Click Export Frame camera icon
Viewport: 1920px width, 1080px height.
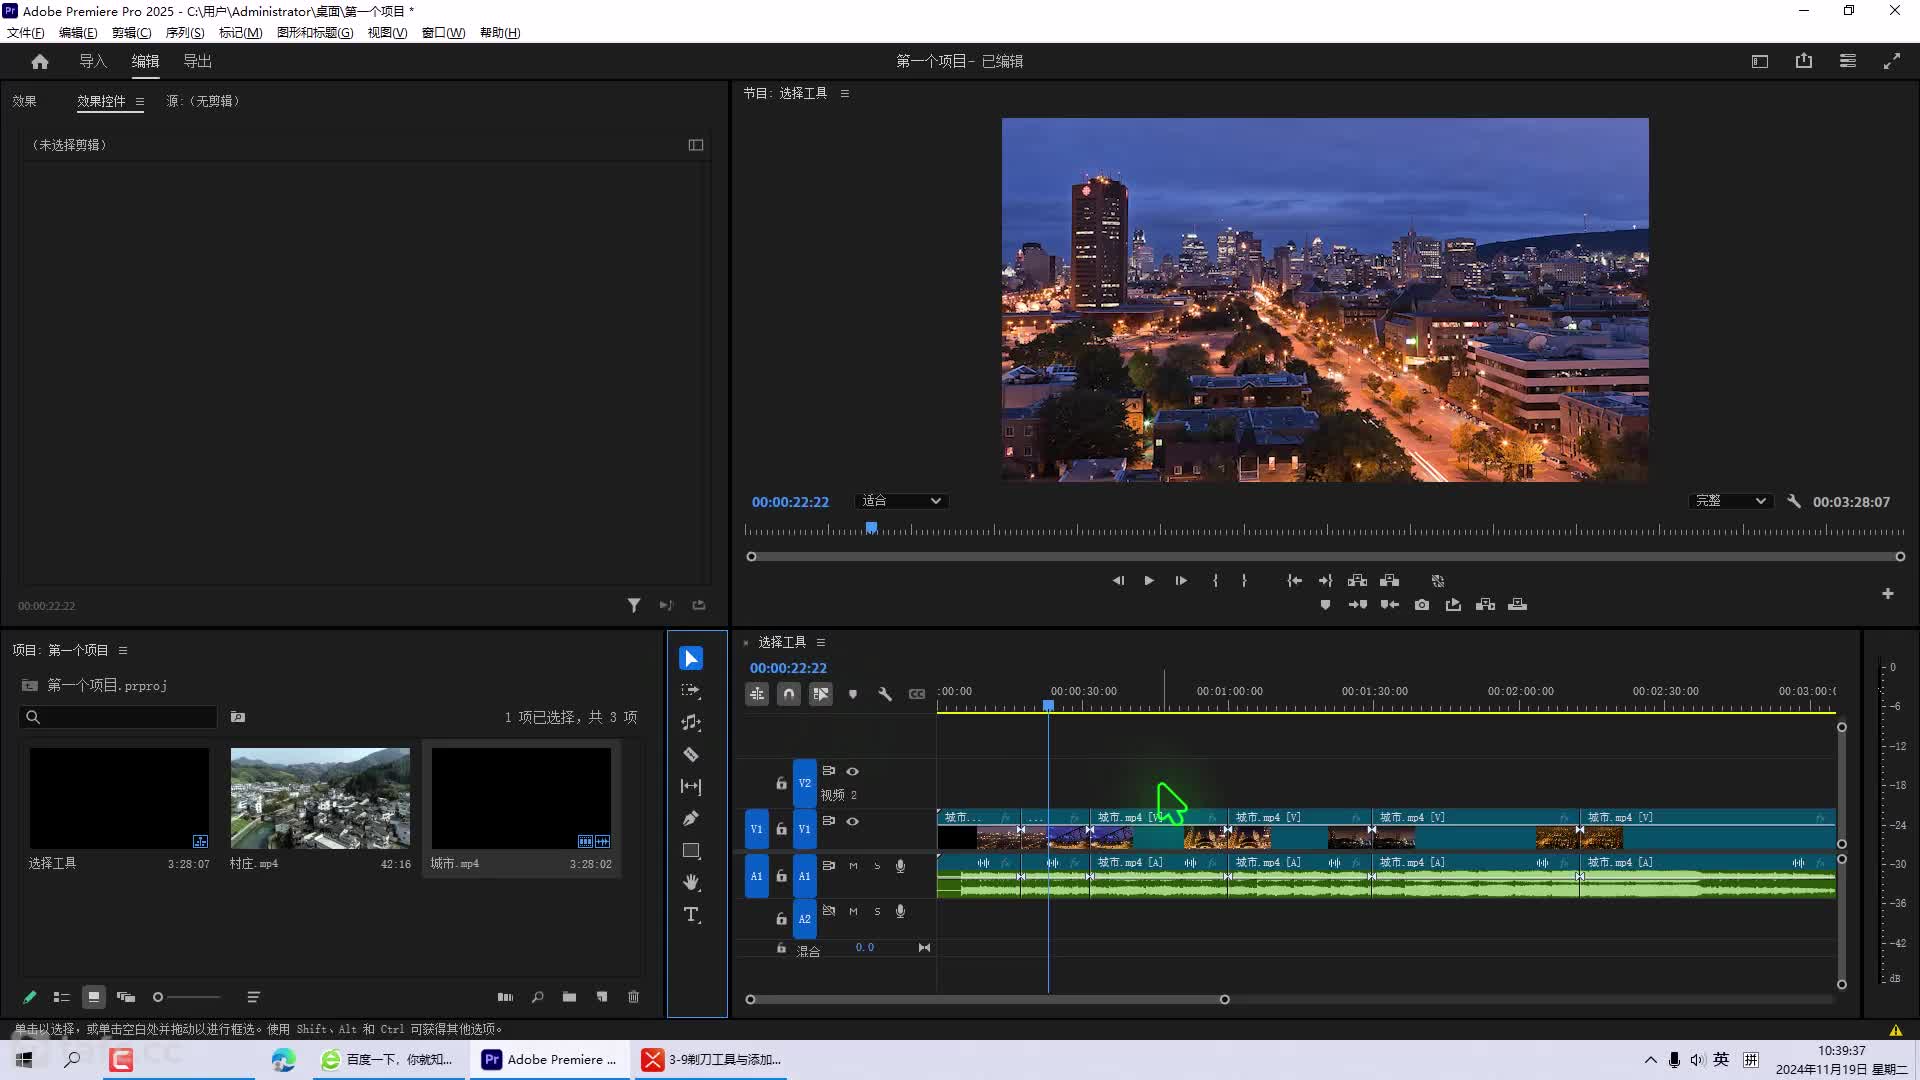point(1422,605)
